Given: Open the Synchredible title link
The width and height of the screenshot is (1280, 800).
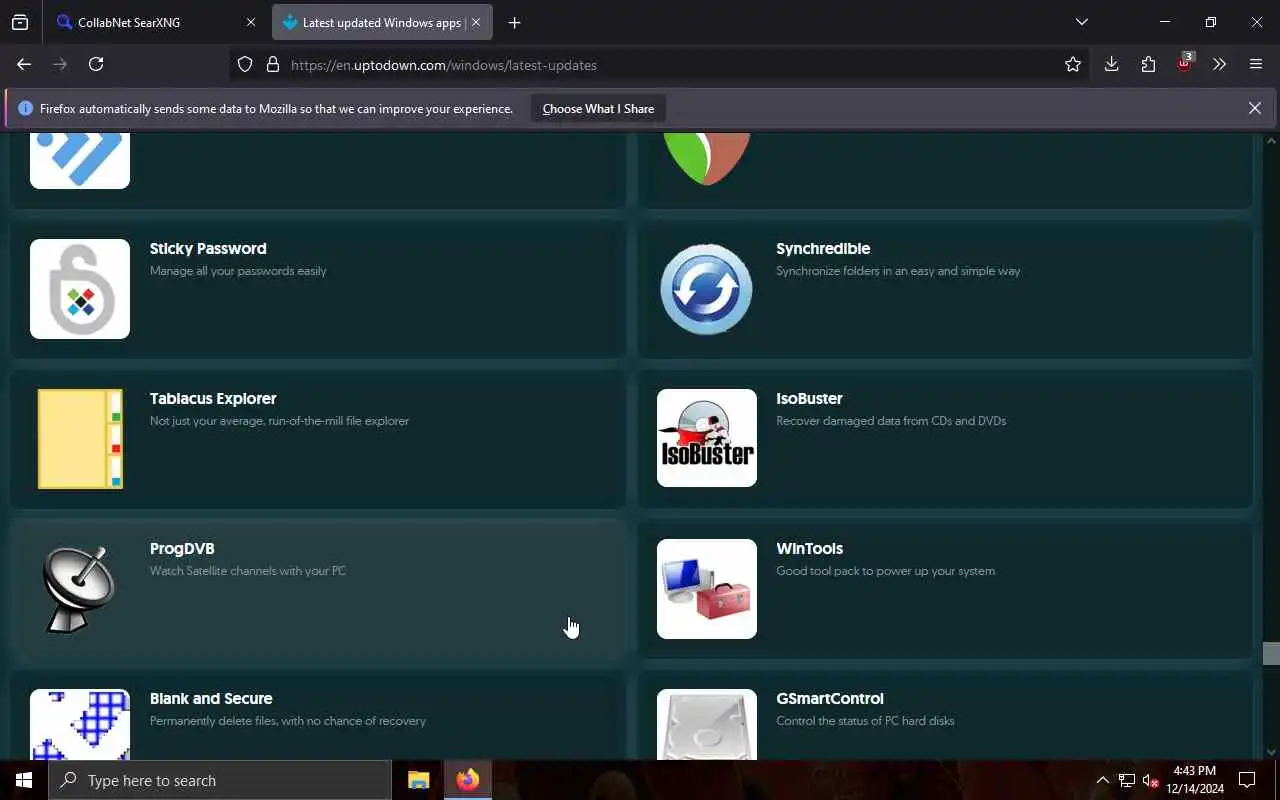Looking at the screenshot, I should tap(823, 248).
